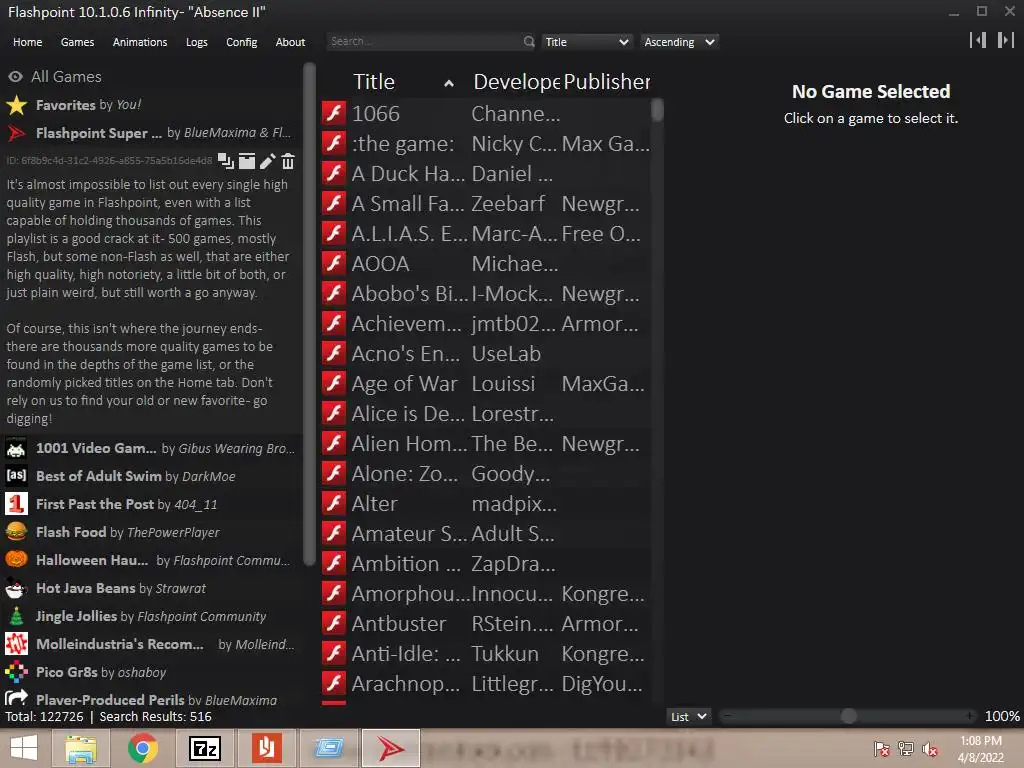The height and width of the screenshot is (768, 1024).
Task: Click the edit playlist pencil icon
Action: pos(268,161)
